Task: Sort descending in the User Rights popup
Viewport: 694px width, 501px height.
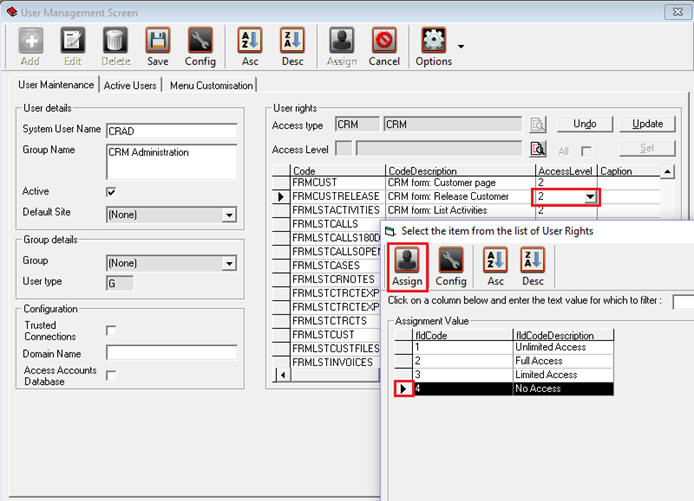Action: [x=532, y=260]
